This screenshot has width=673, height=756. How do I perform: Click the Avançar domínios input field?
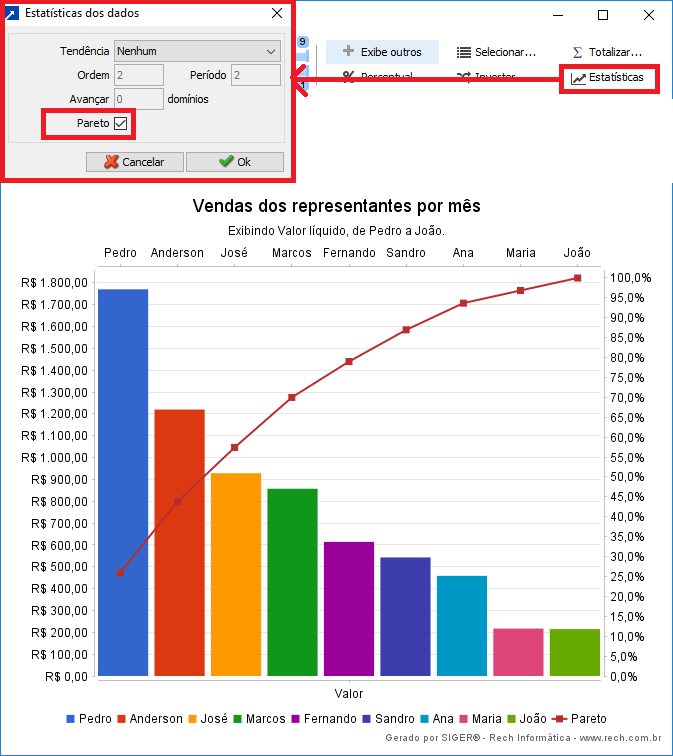(x=139, y=99)
